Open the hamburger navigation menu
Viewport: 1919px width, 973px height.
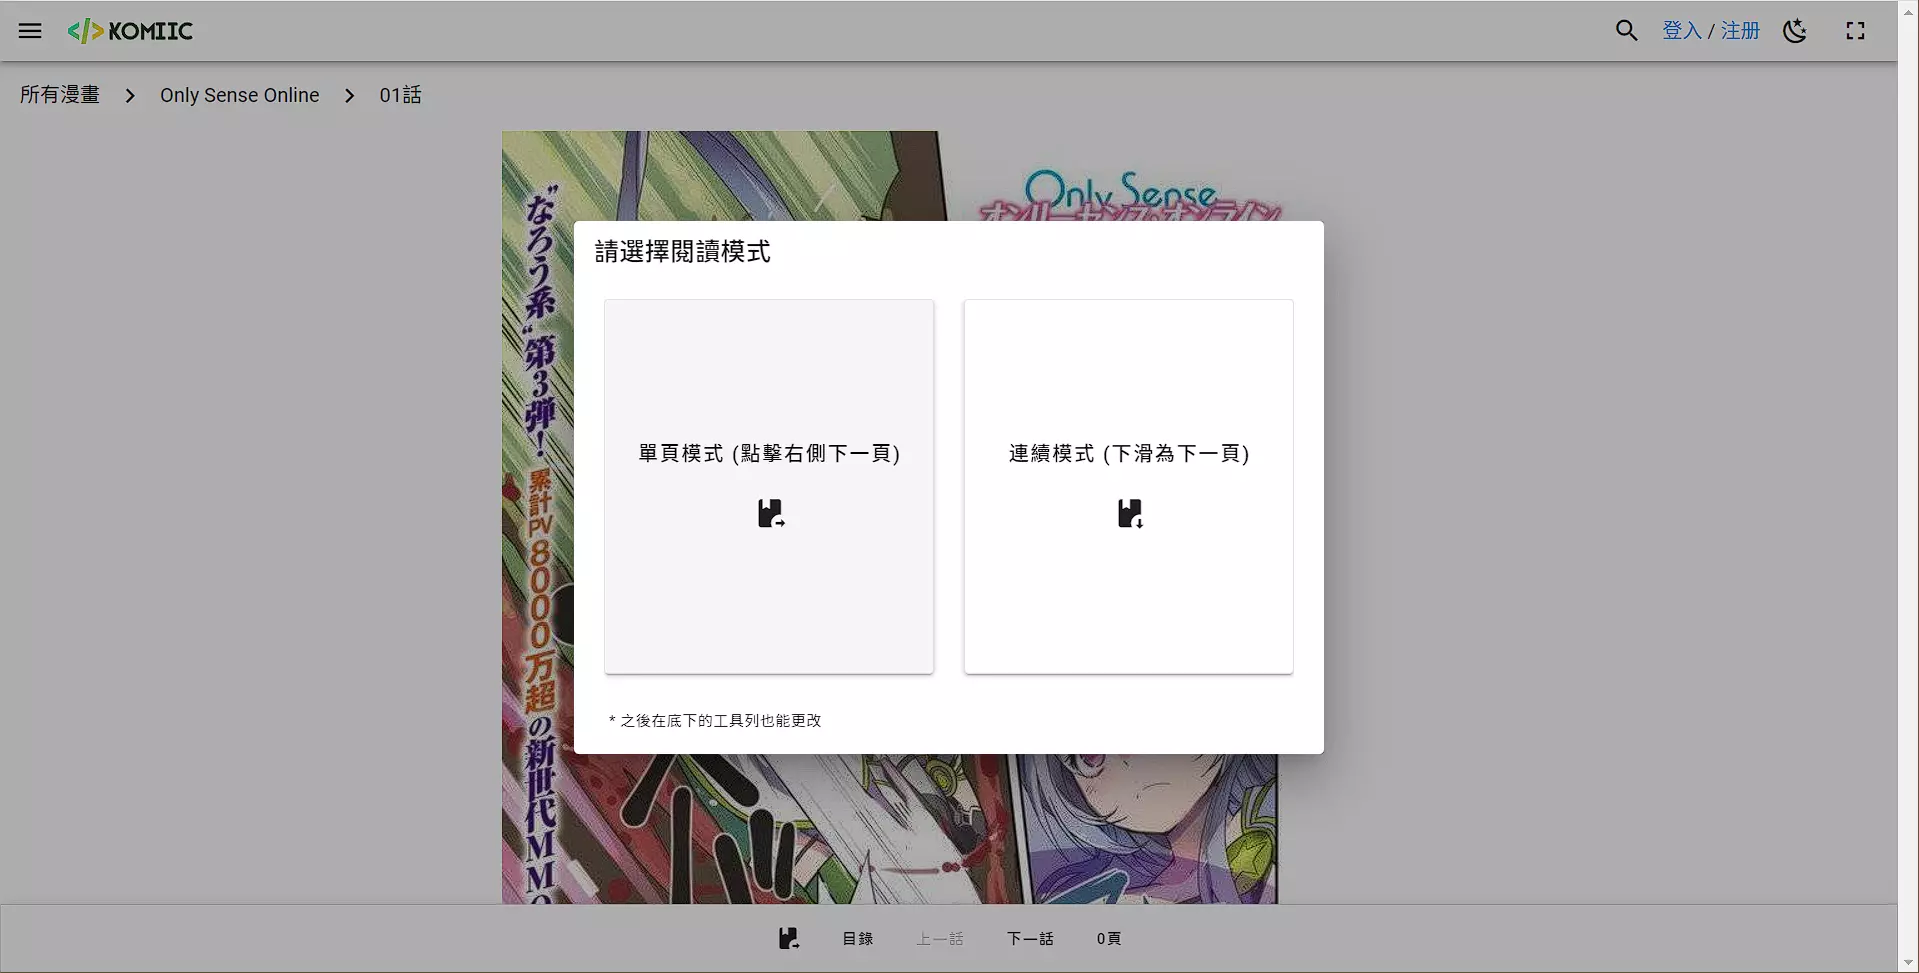pyautogui.click(x=30, y=31)
